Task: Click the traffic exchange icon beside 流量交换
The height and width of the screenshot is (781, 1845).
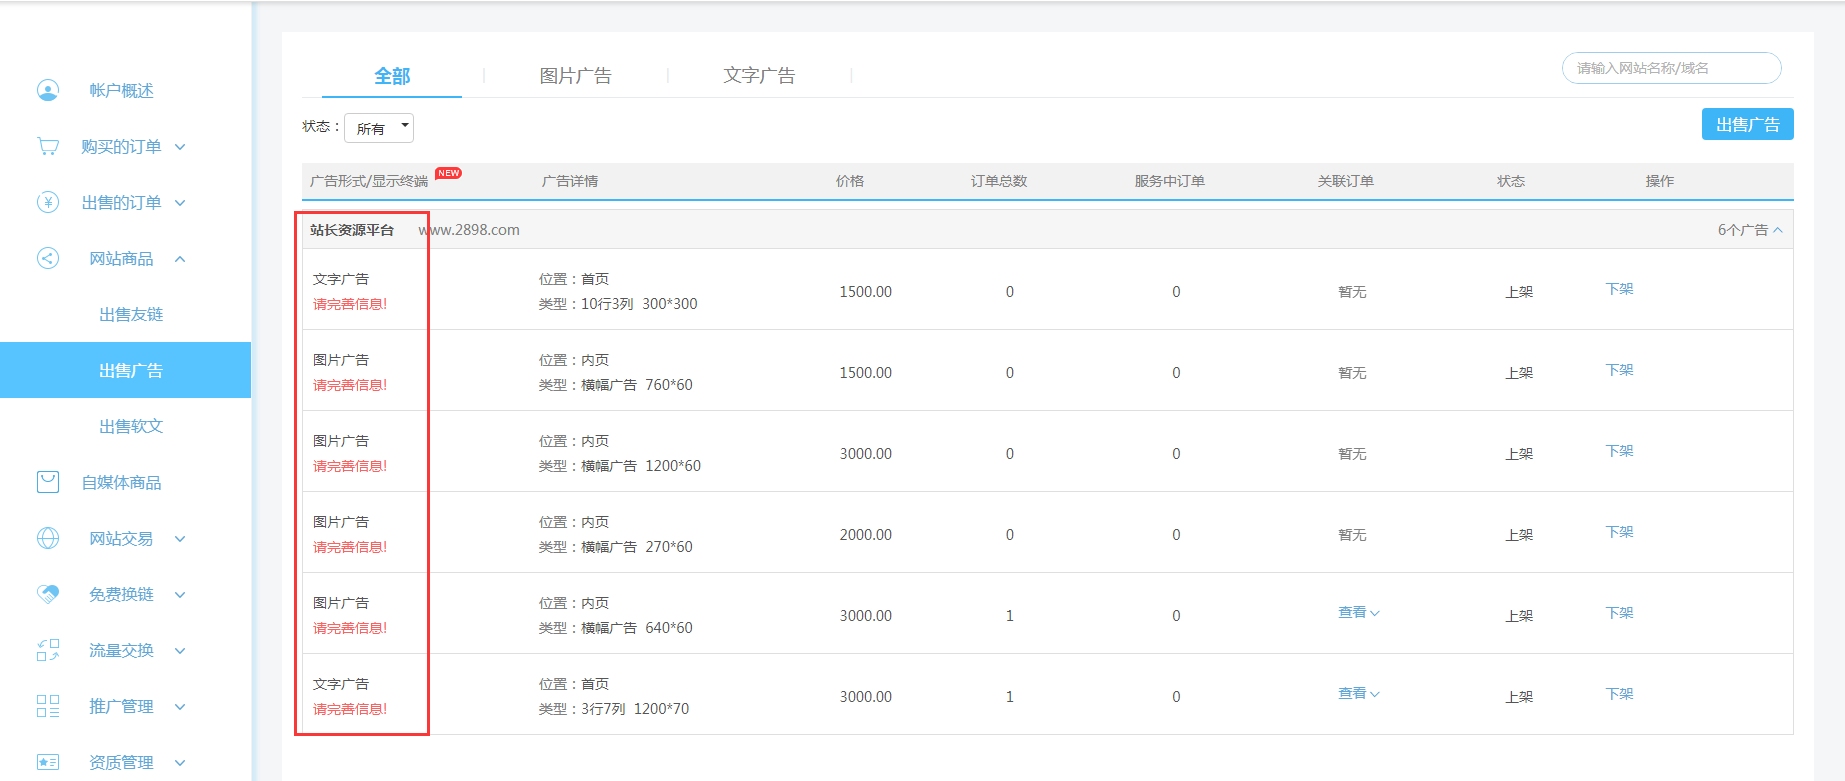Action: 48,650
